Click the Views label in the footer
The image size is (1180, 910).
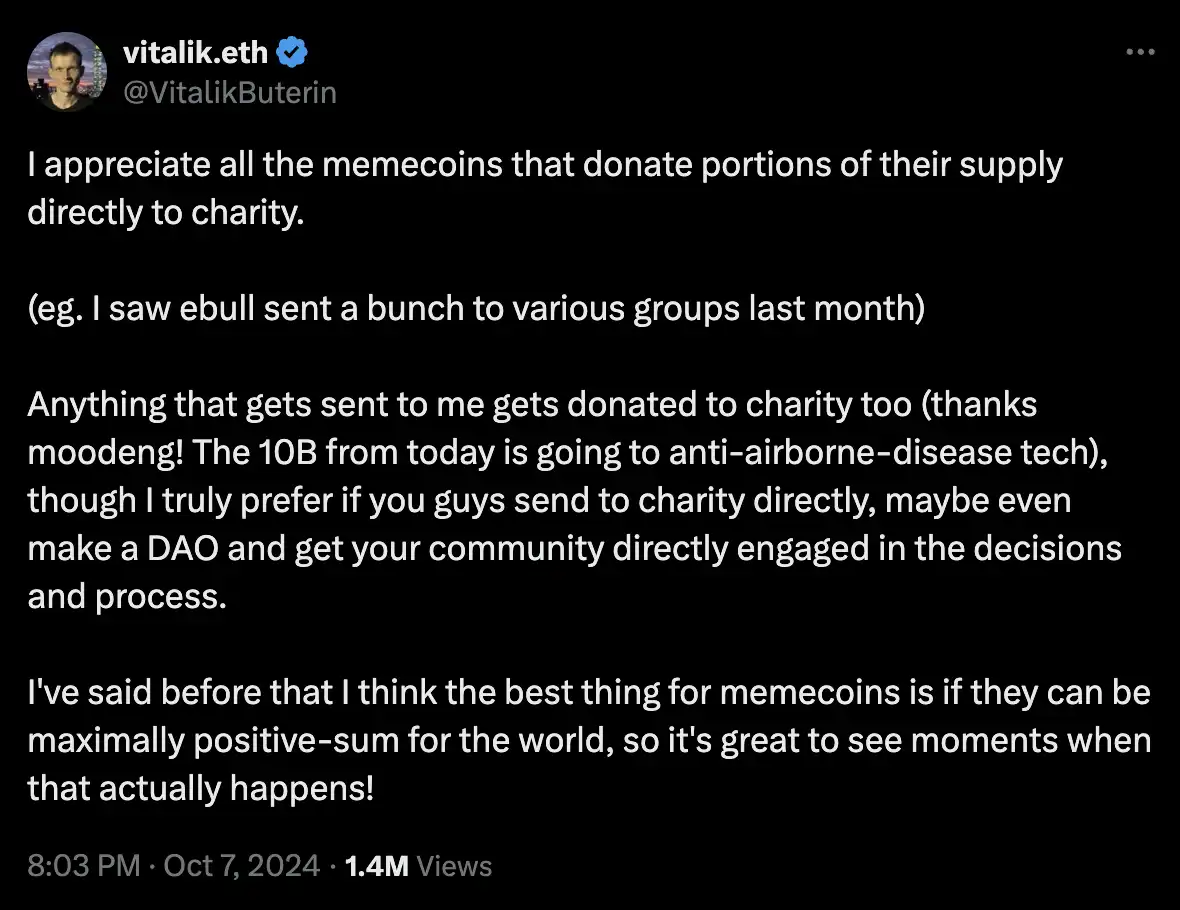[x=453, y=865]
